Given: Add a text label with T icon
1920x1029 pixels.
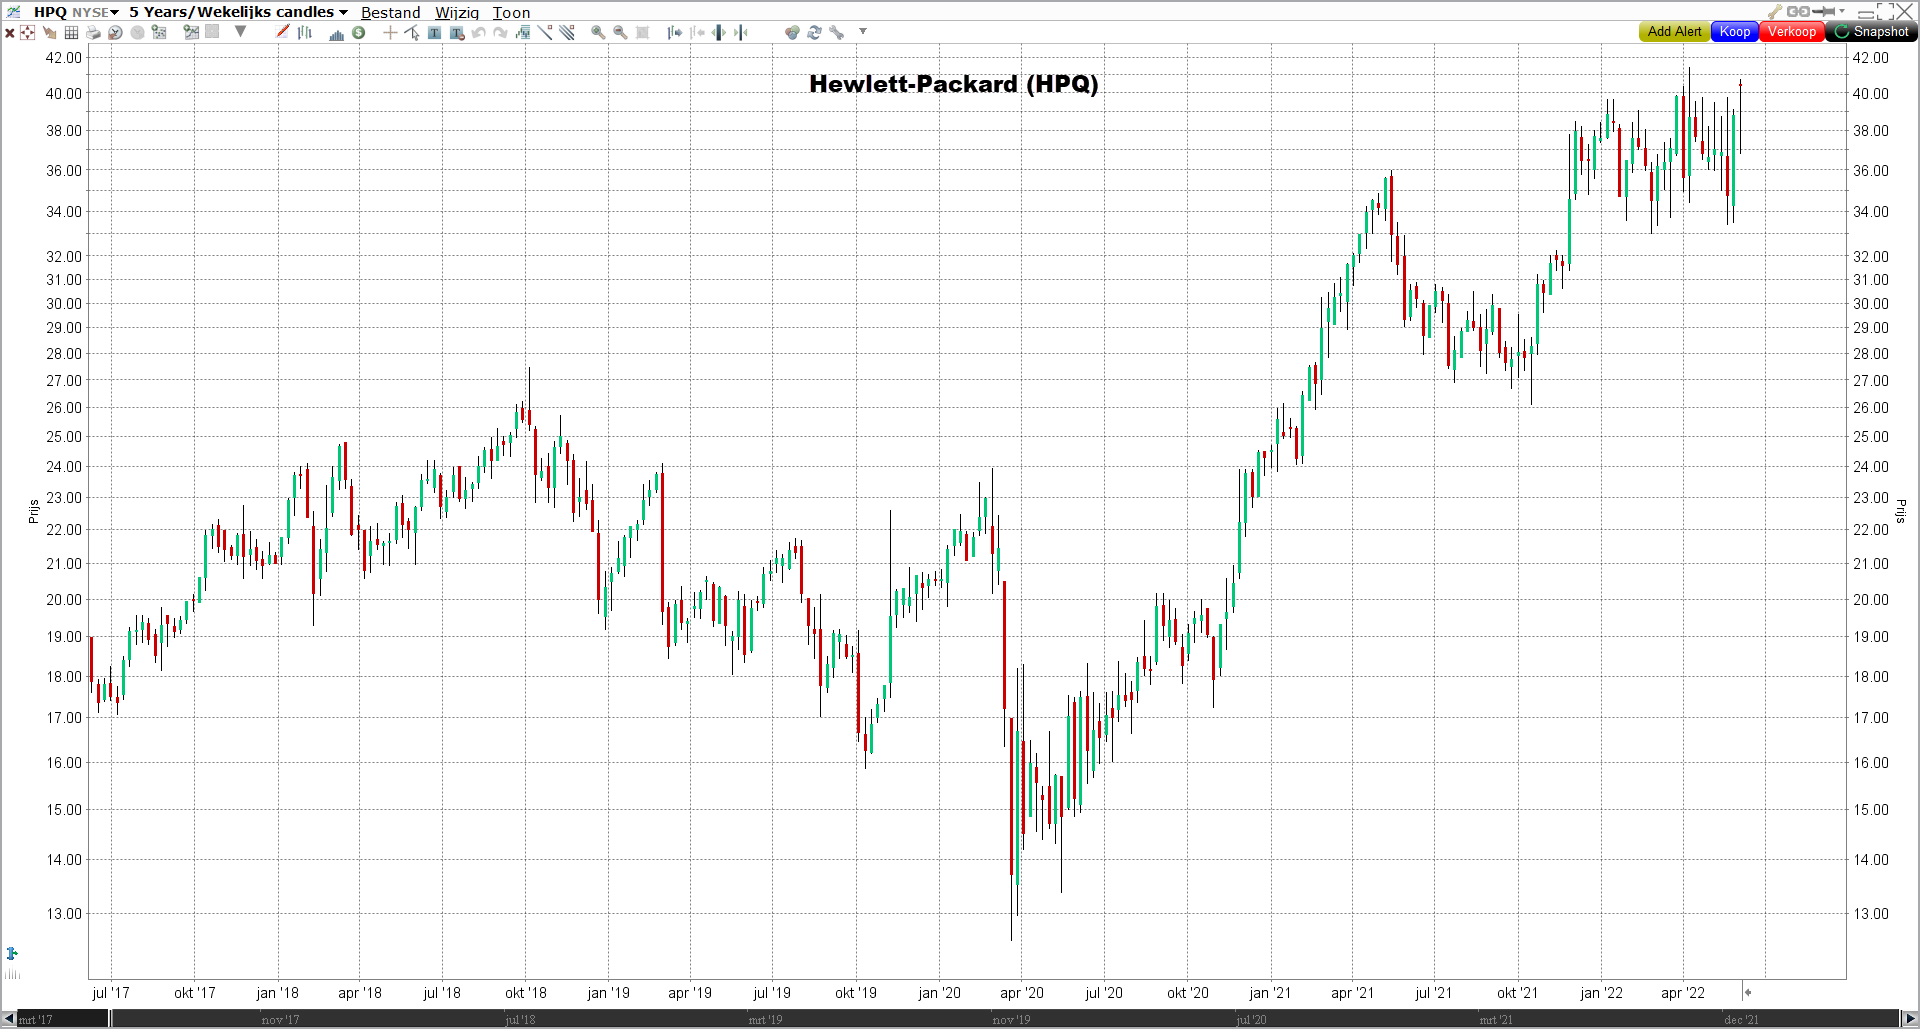Looking at the screenshot, I should pos(434,32).
